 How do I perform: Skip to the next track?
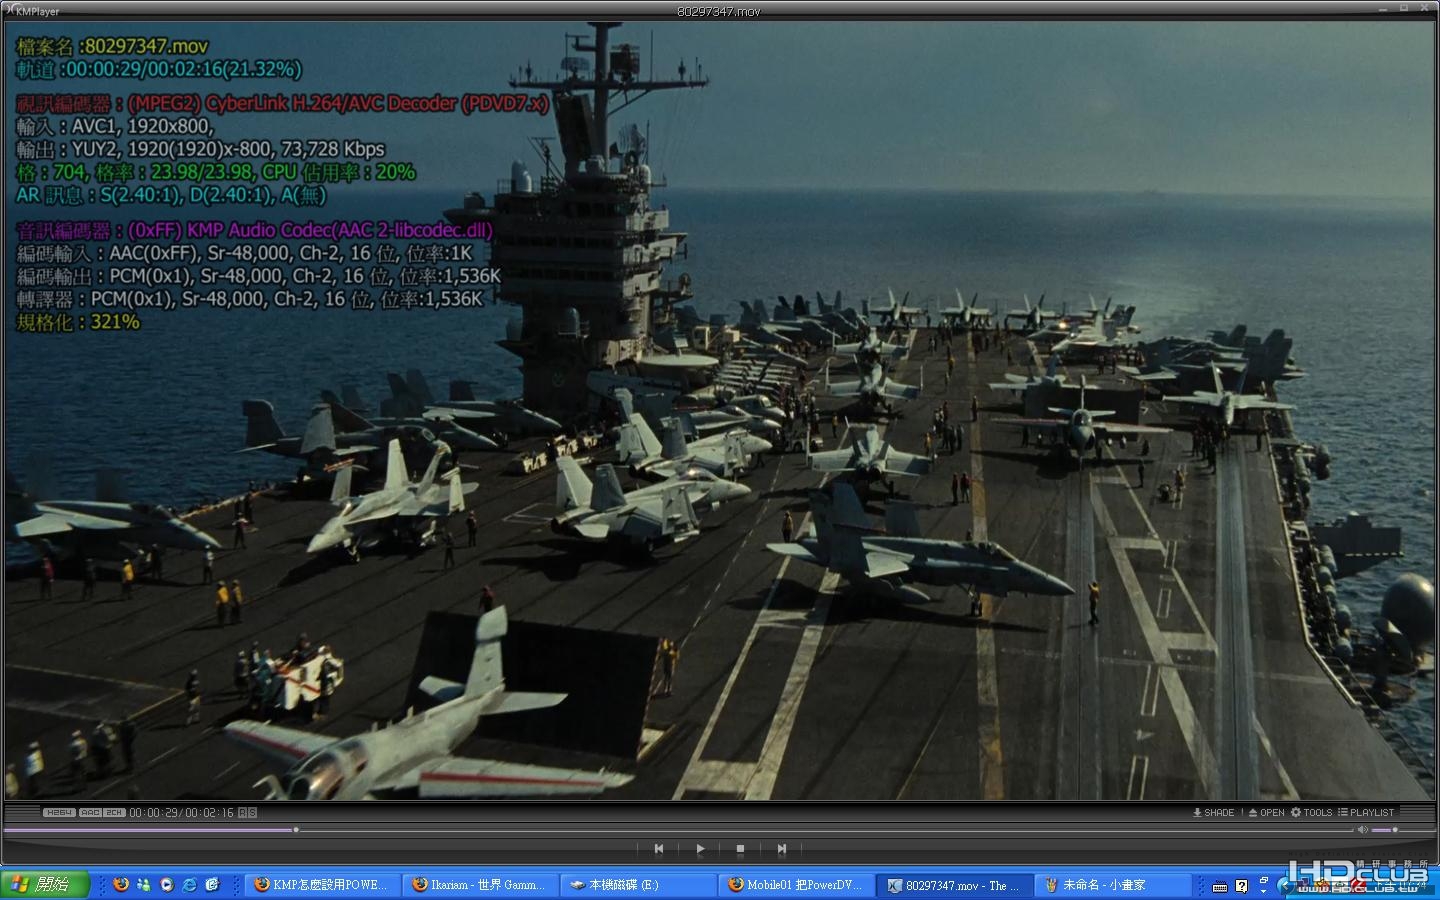click(781, 849)
